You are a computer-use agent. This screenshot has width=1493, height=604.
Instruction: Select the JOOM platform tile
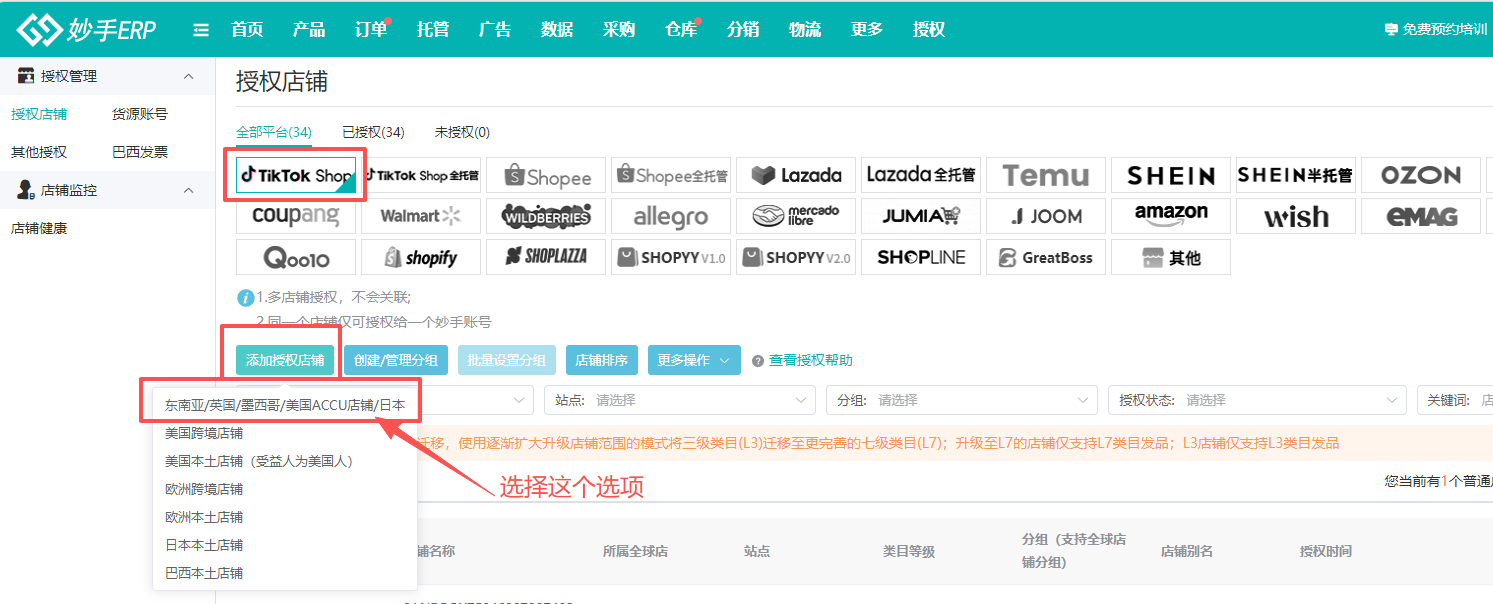coord(1046,216)
